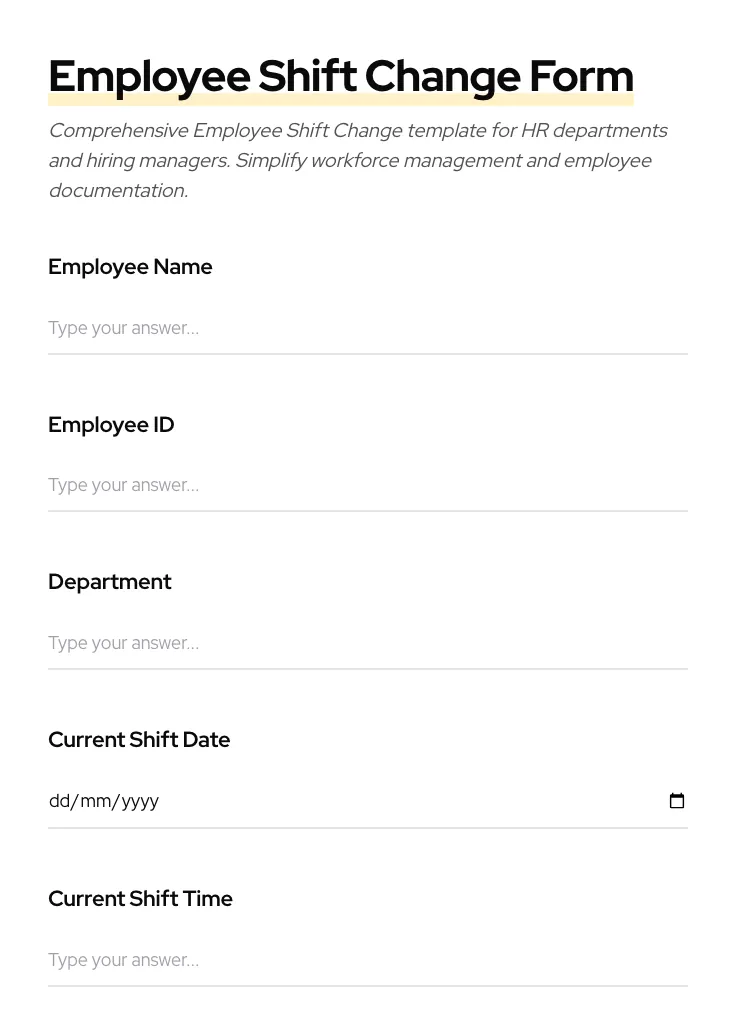Click the Type your answer placeholder under Employee Name

point(123,328)
